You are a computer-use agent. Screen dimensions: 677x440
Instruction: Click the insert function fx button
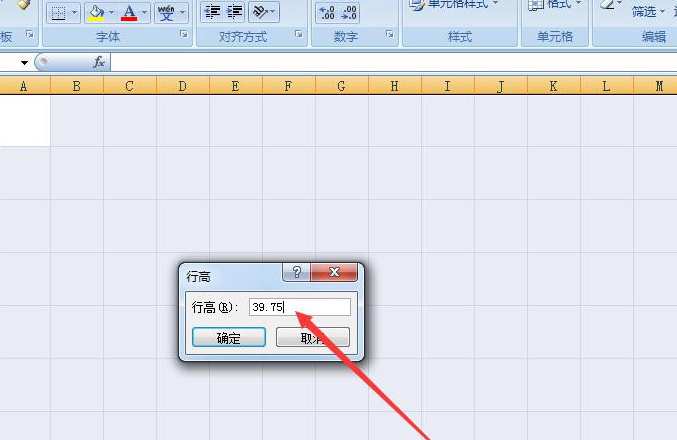point(99,62)
